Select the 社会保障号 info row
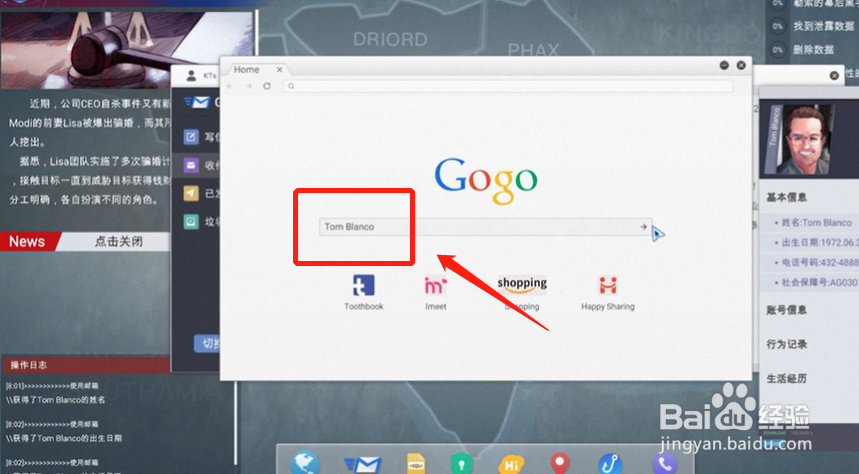Viewport: 859px width, 474px height. coord(810,282)
